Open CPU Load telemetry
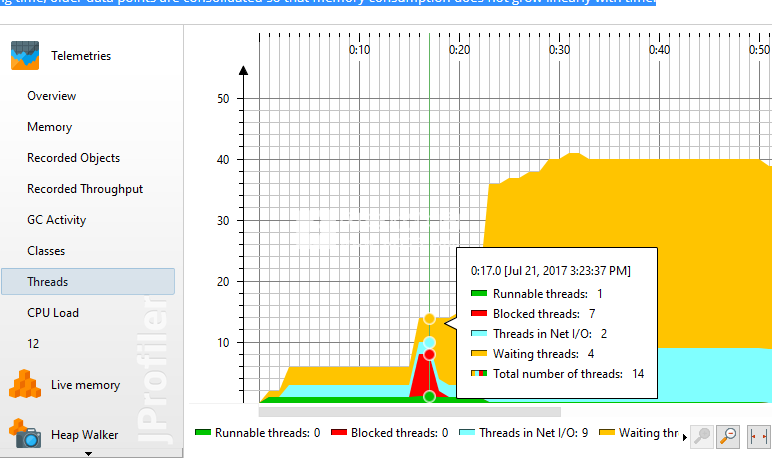This screenshot has height=458, width=772. click(x=53, y=313)
